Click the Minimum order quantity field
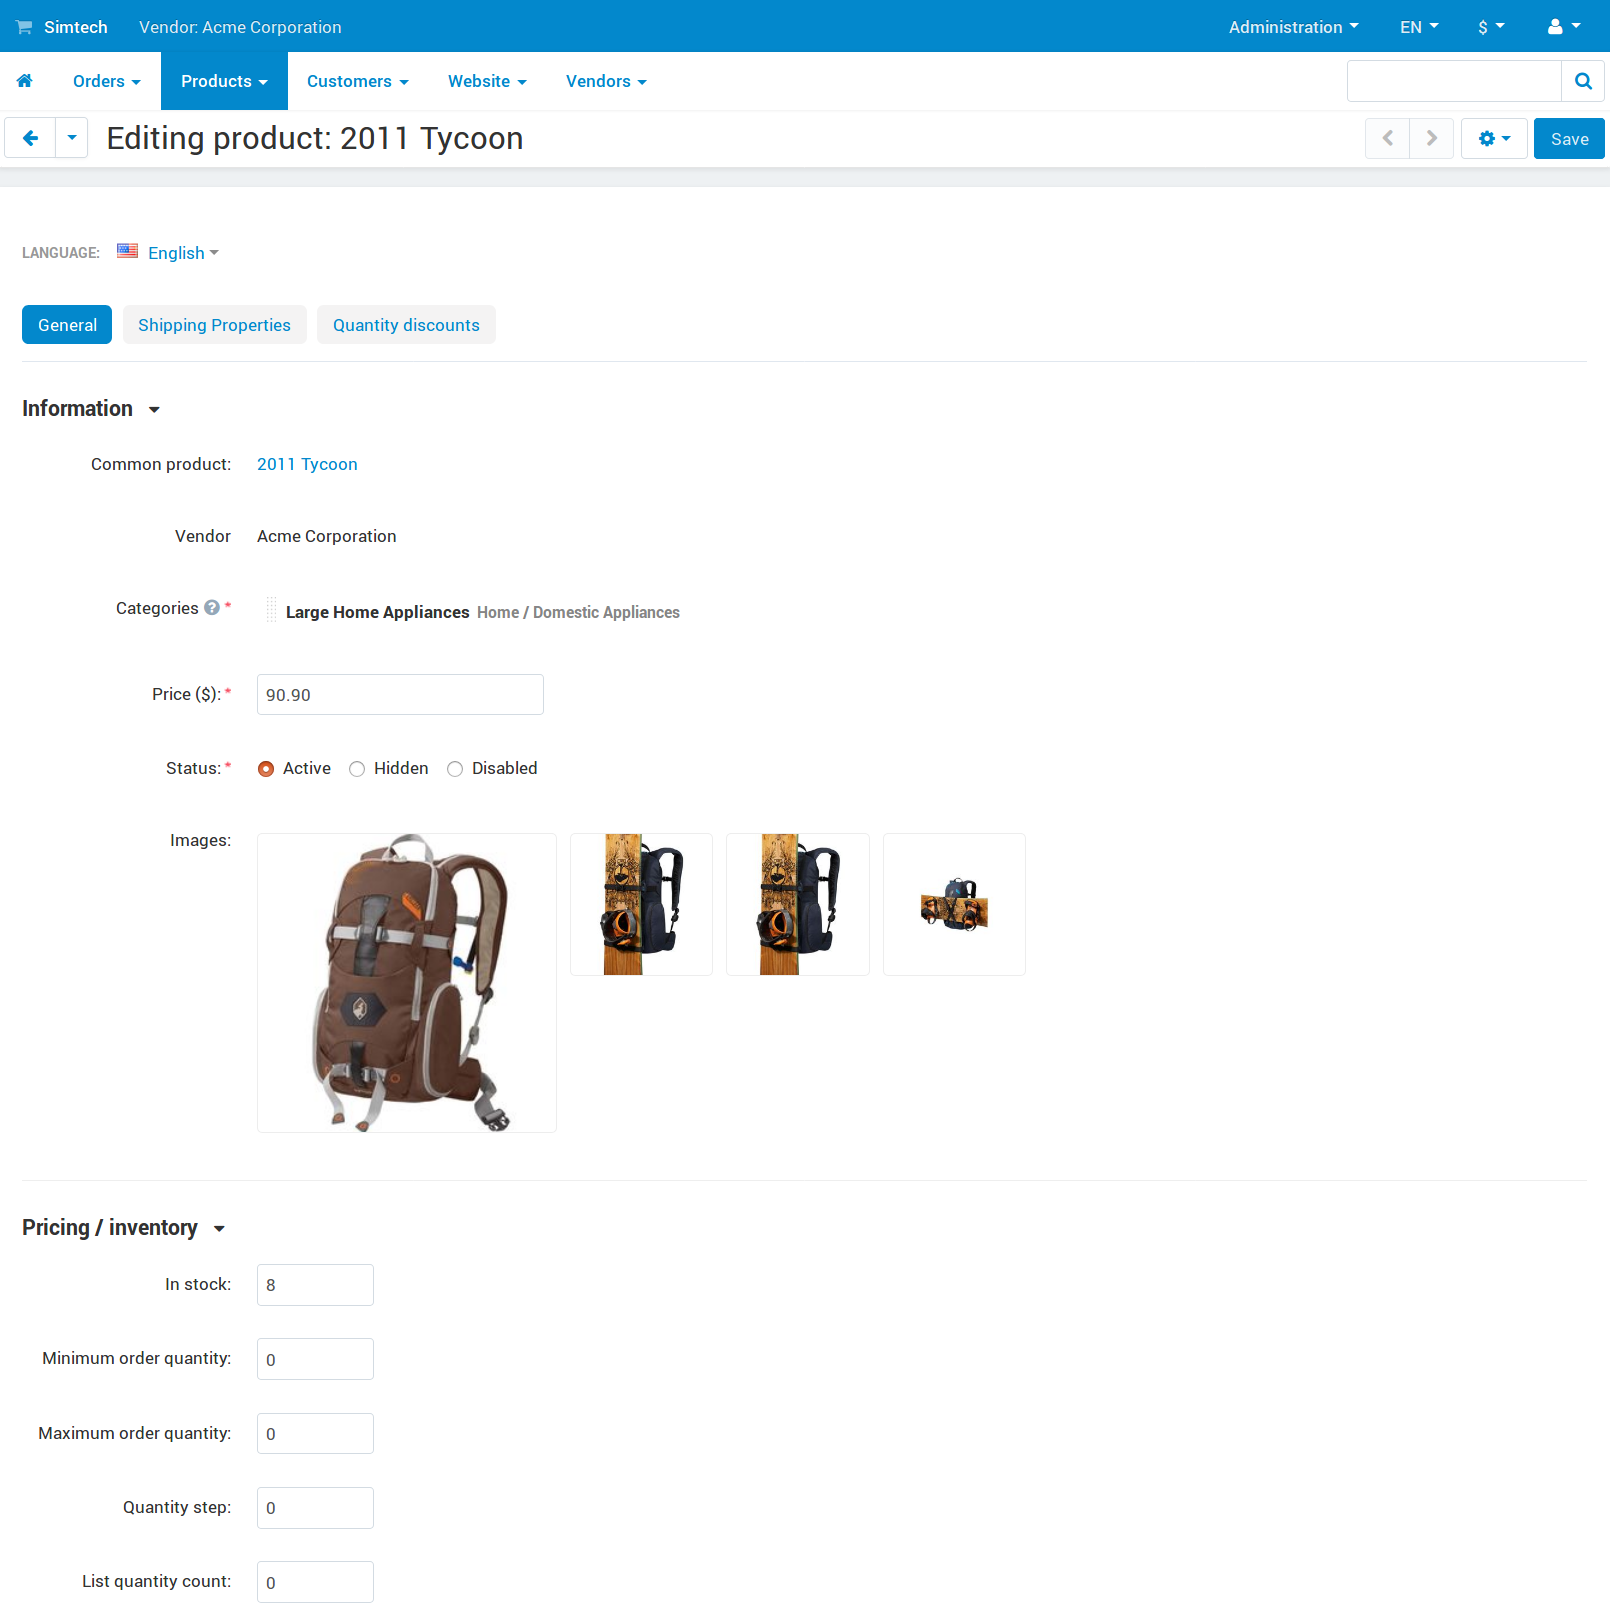 (315, 1359)
